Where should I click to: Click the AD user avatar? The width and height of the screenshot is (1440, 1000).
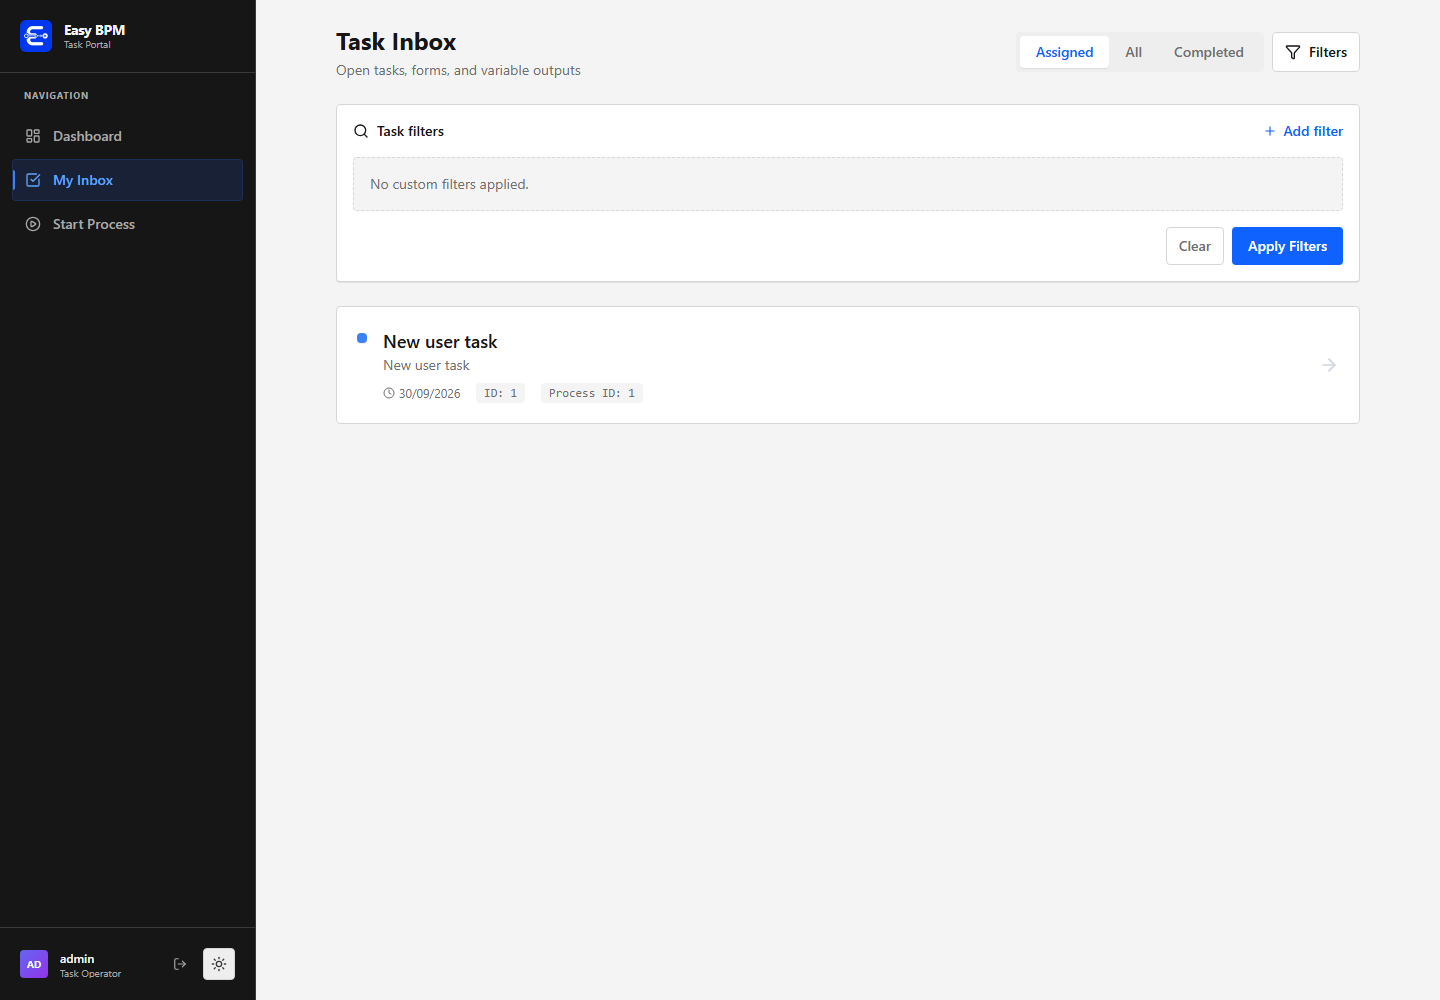pos(34,964)
